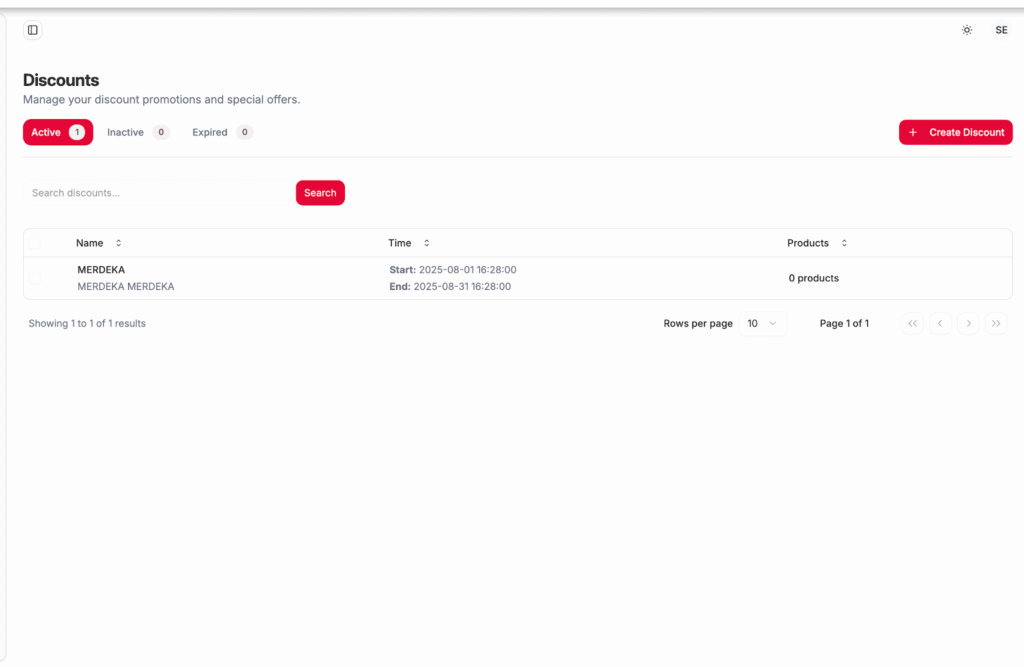Open the Rows per page dropdown
Screen dimensions: 1024x667
[763, 324]
